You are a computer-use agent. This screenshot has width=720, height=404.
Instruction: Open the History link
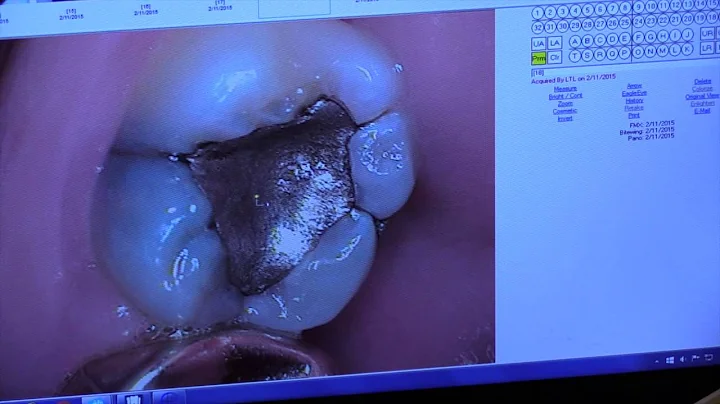point(634,101)
